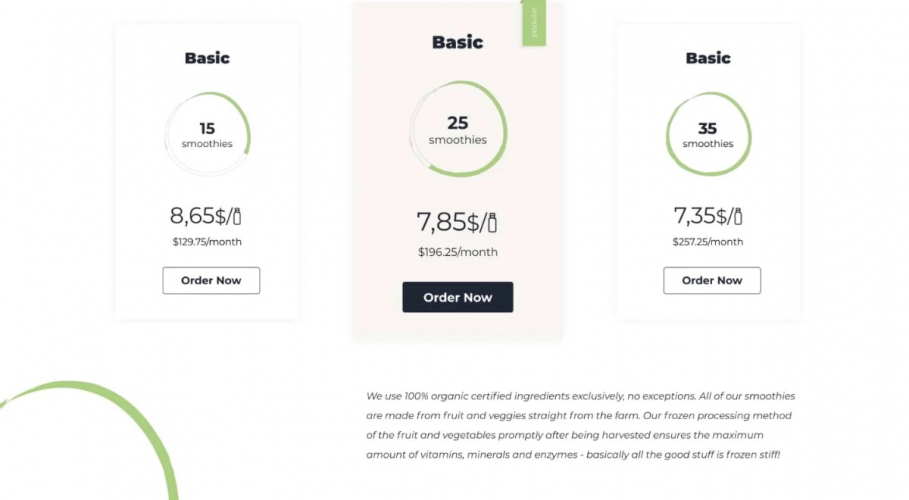
Task: Click the bottle icon beside the 7,35$ price
Action: coord(738,216)
